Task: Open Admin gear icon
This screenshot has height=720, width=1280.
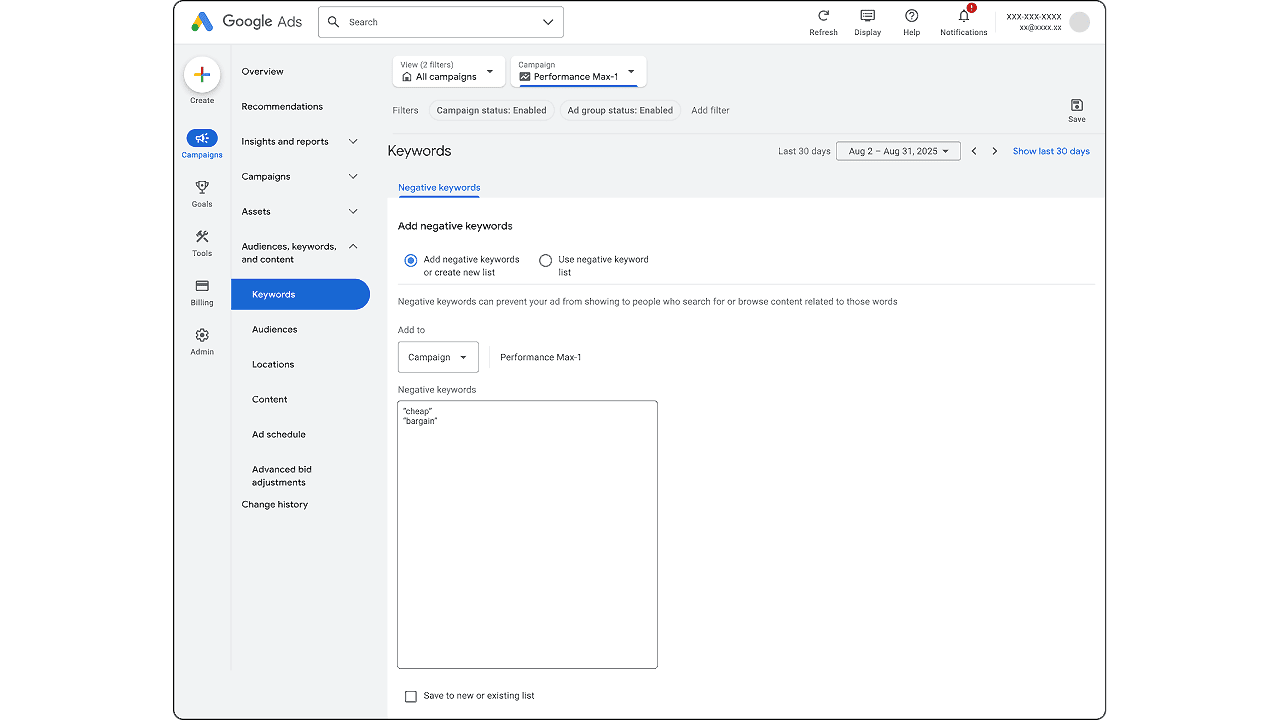Action: coord(202,336)
